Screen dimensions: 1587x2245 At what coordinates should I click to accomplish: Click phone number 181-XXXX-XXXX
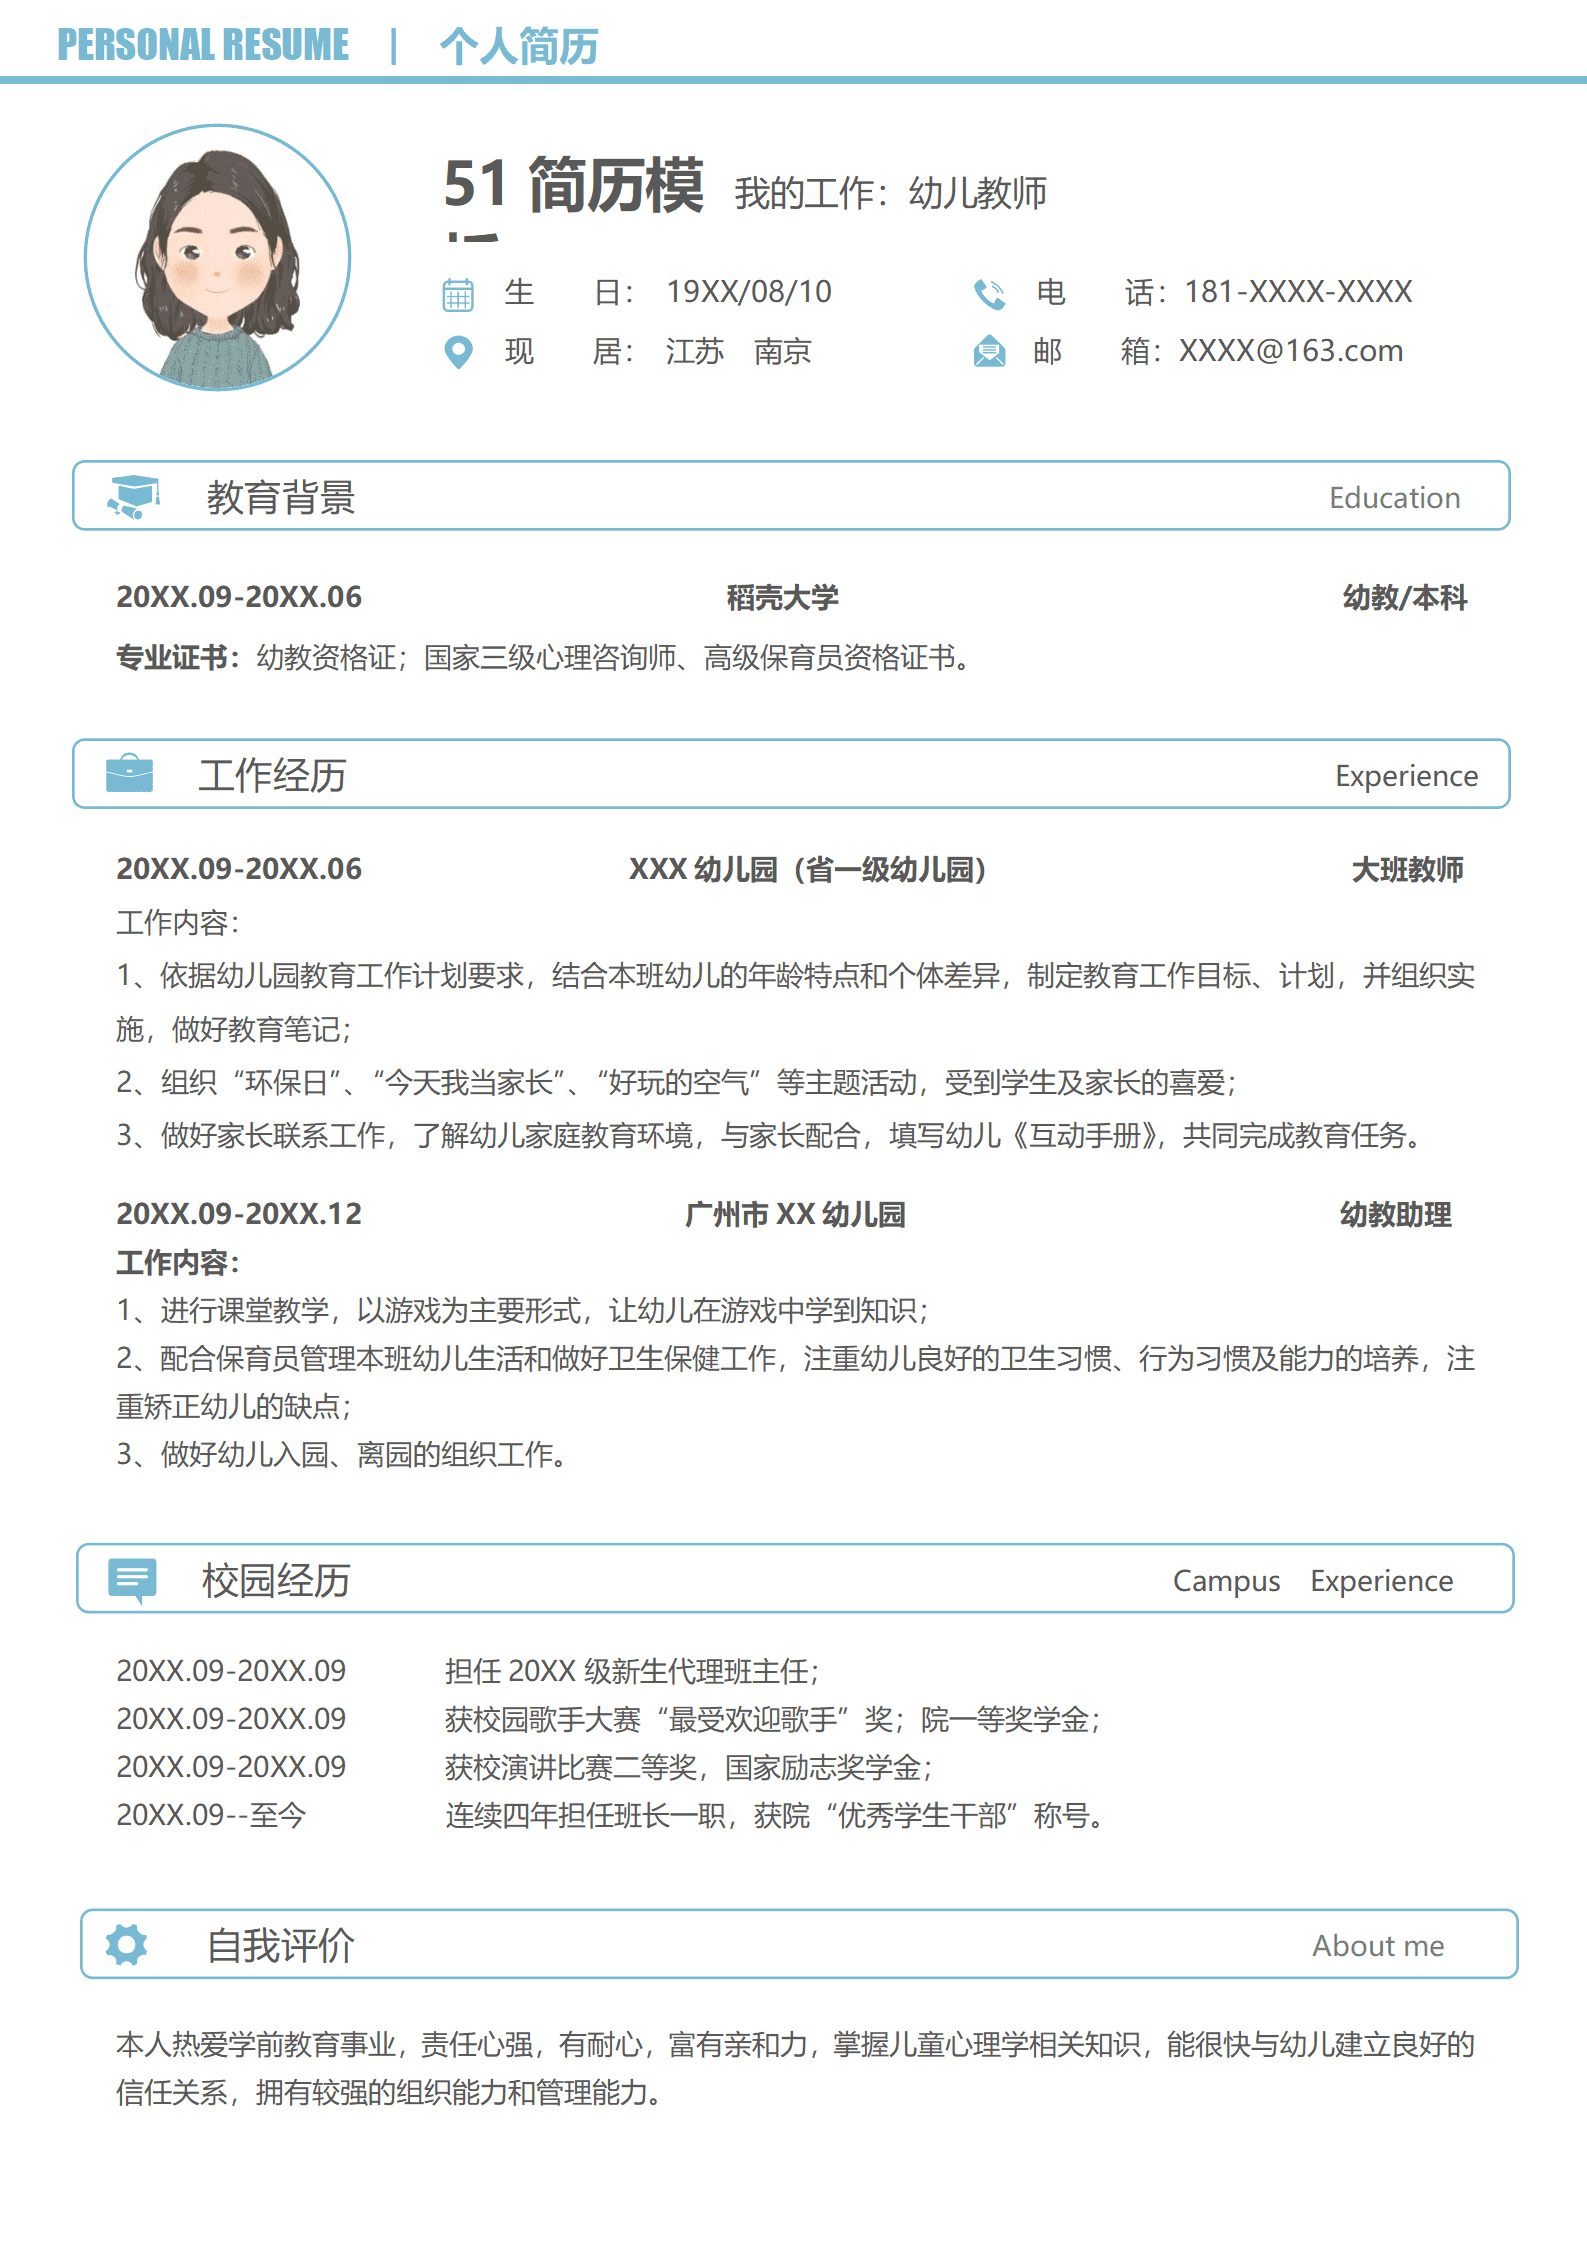pos(1298,292)
